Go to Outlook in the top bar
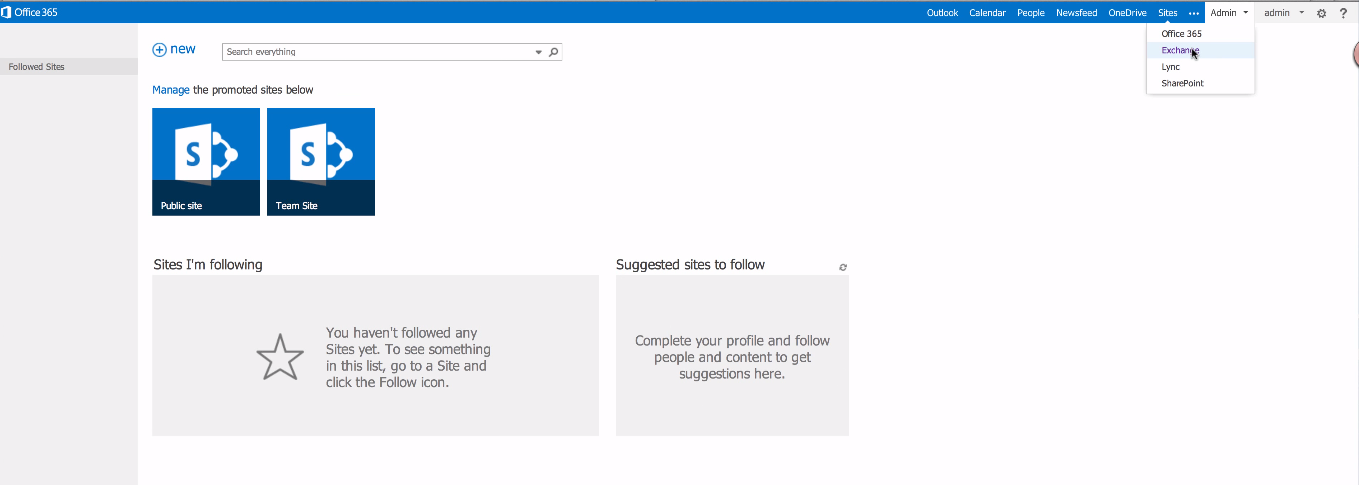This screenshot has width=1359, height=485. 942,13
